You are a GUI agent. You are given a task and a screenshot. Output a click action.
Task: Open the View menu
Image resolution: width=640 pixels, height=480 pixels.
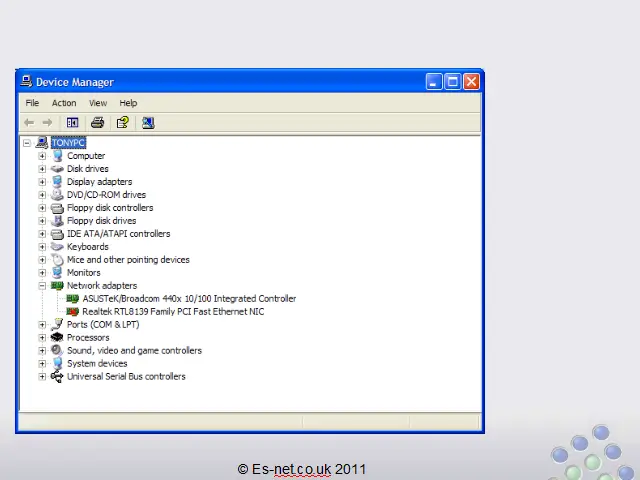click(98, 103)
